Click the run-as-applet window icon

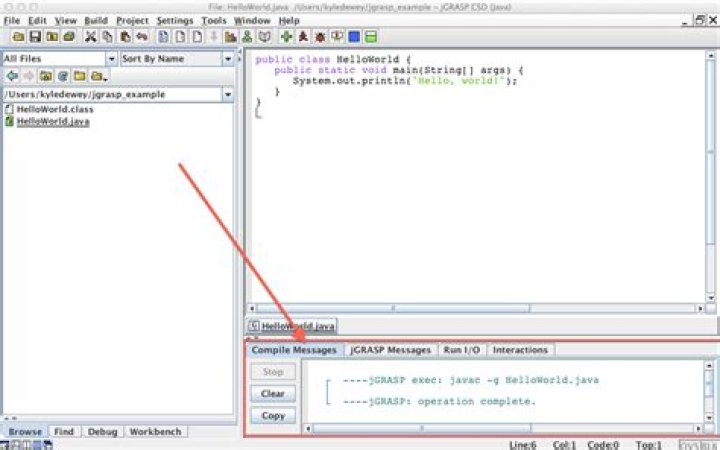337,36
